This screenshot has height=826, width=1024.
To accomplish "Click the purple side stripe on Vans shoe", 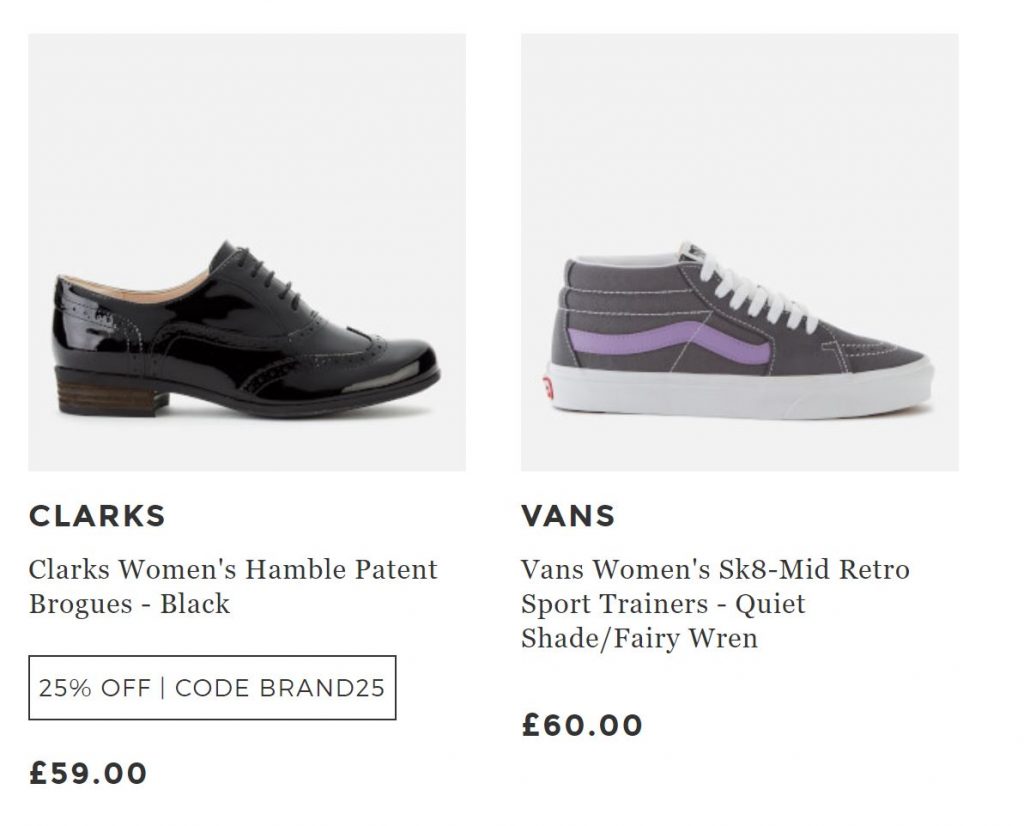I will (x=700, y=340).
